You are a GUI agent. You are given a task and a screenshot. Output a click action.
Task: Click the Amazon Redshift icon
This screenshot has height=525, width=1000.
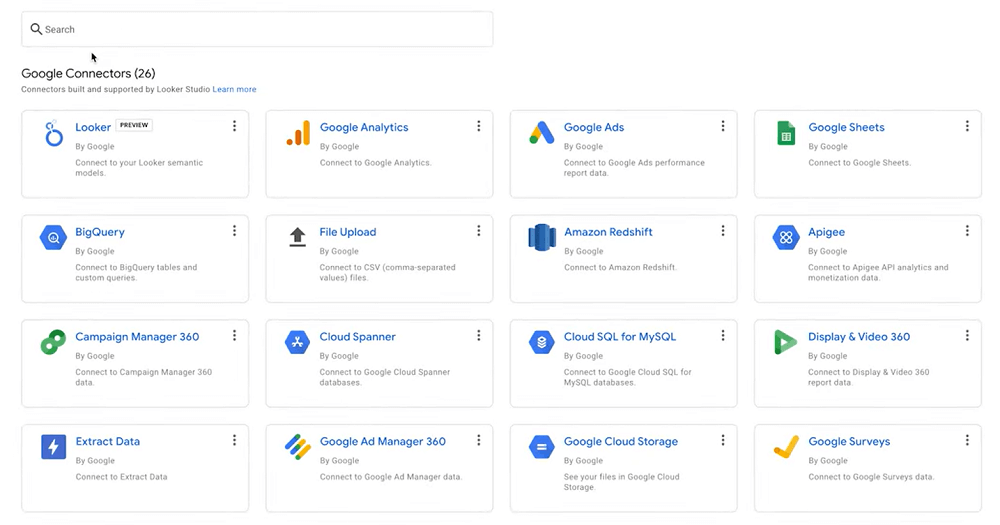541,237
